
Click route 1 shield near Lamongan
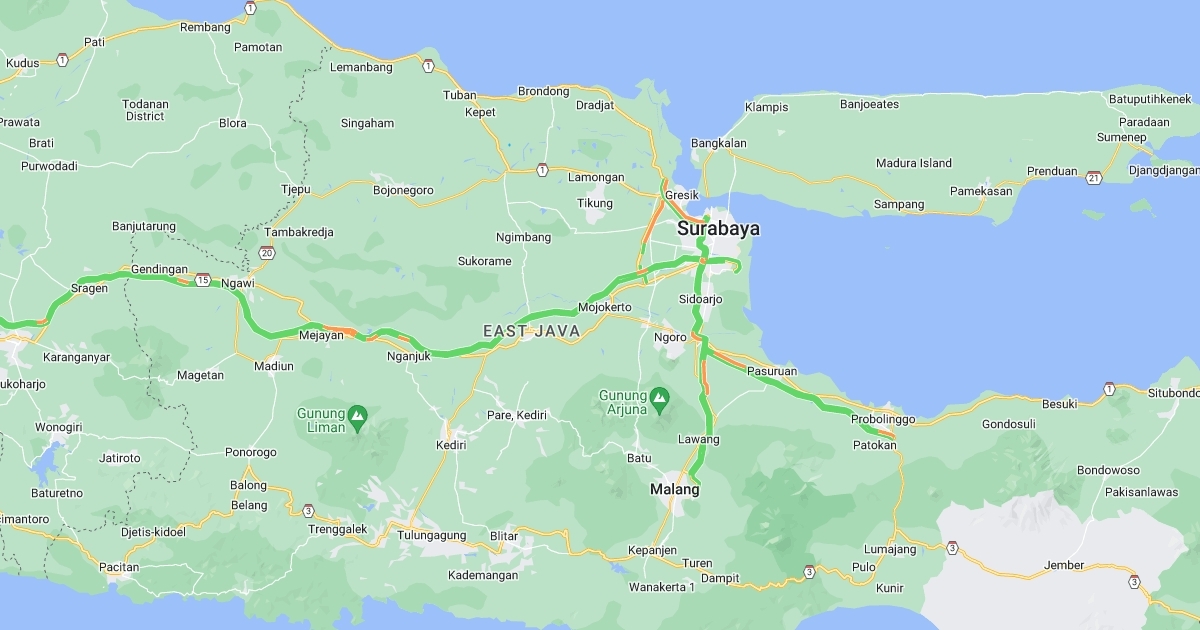click(541, 168)
